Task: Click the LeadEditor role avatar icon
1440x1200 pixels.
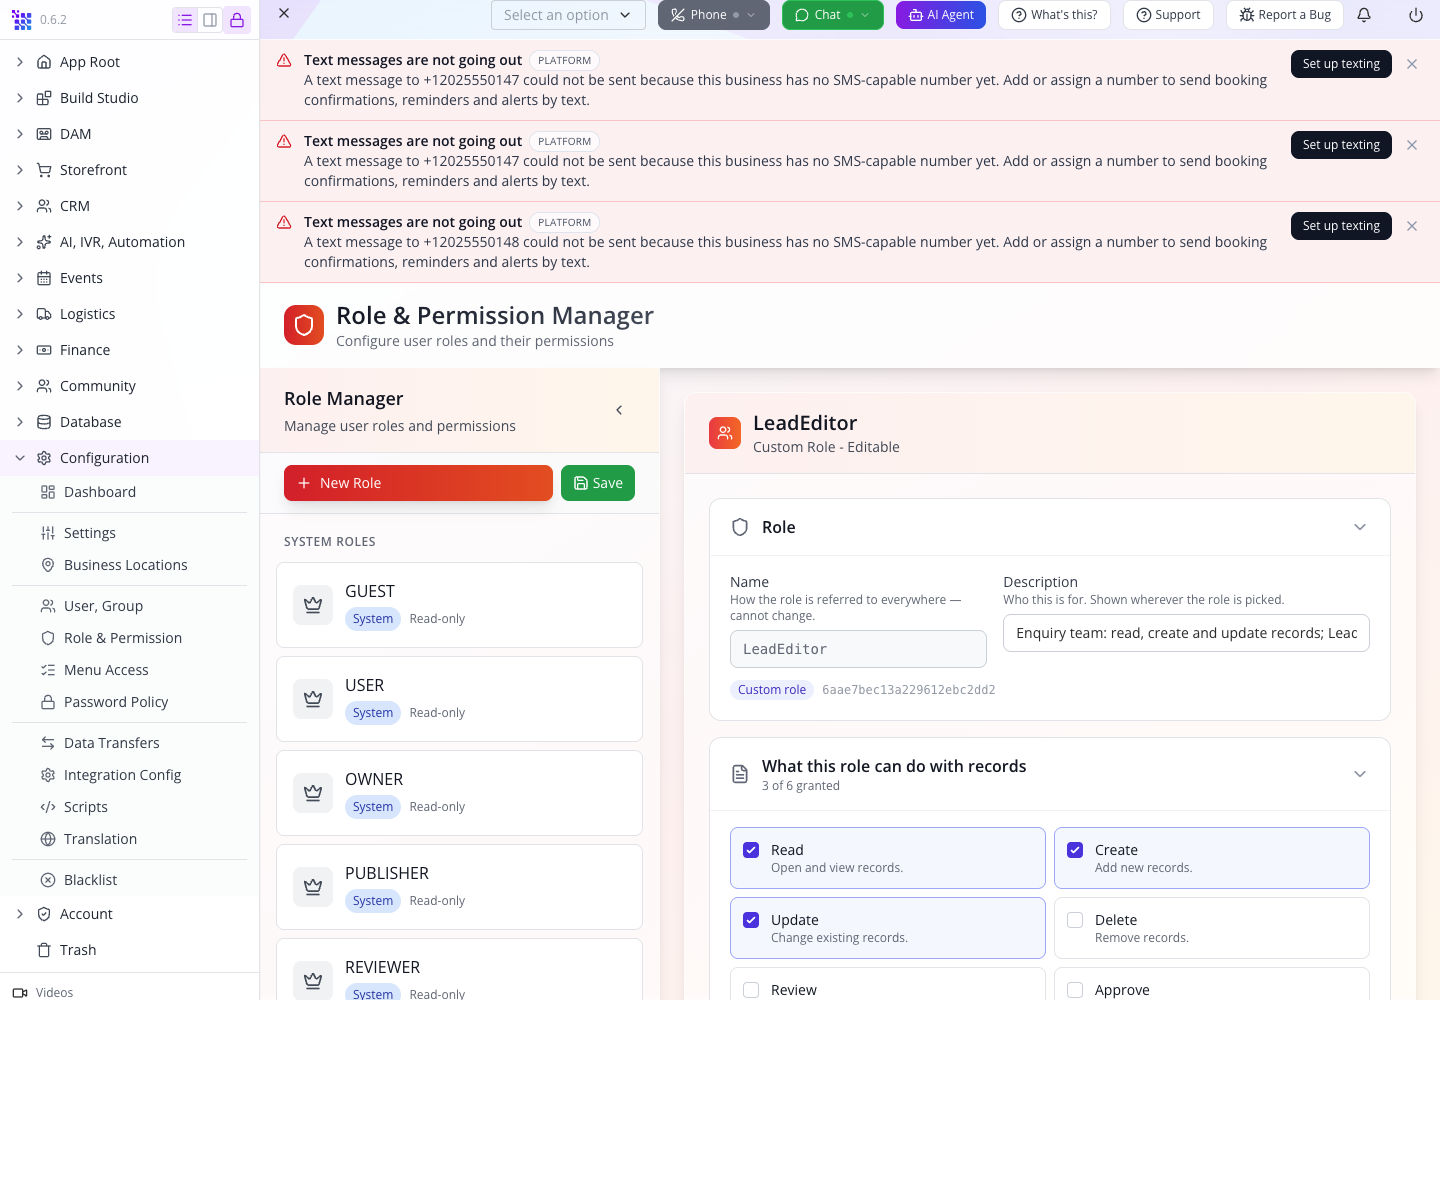Action: pos(725,433)
